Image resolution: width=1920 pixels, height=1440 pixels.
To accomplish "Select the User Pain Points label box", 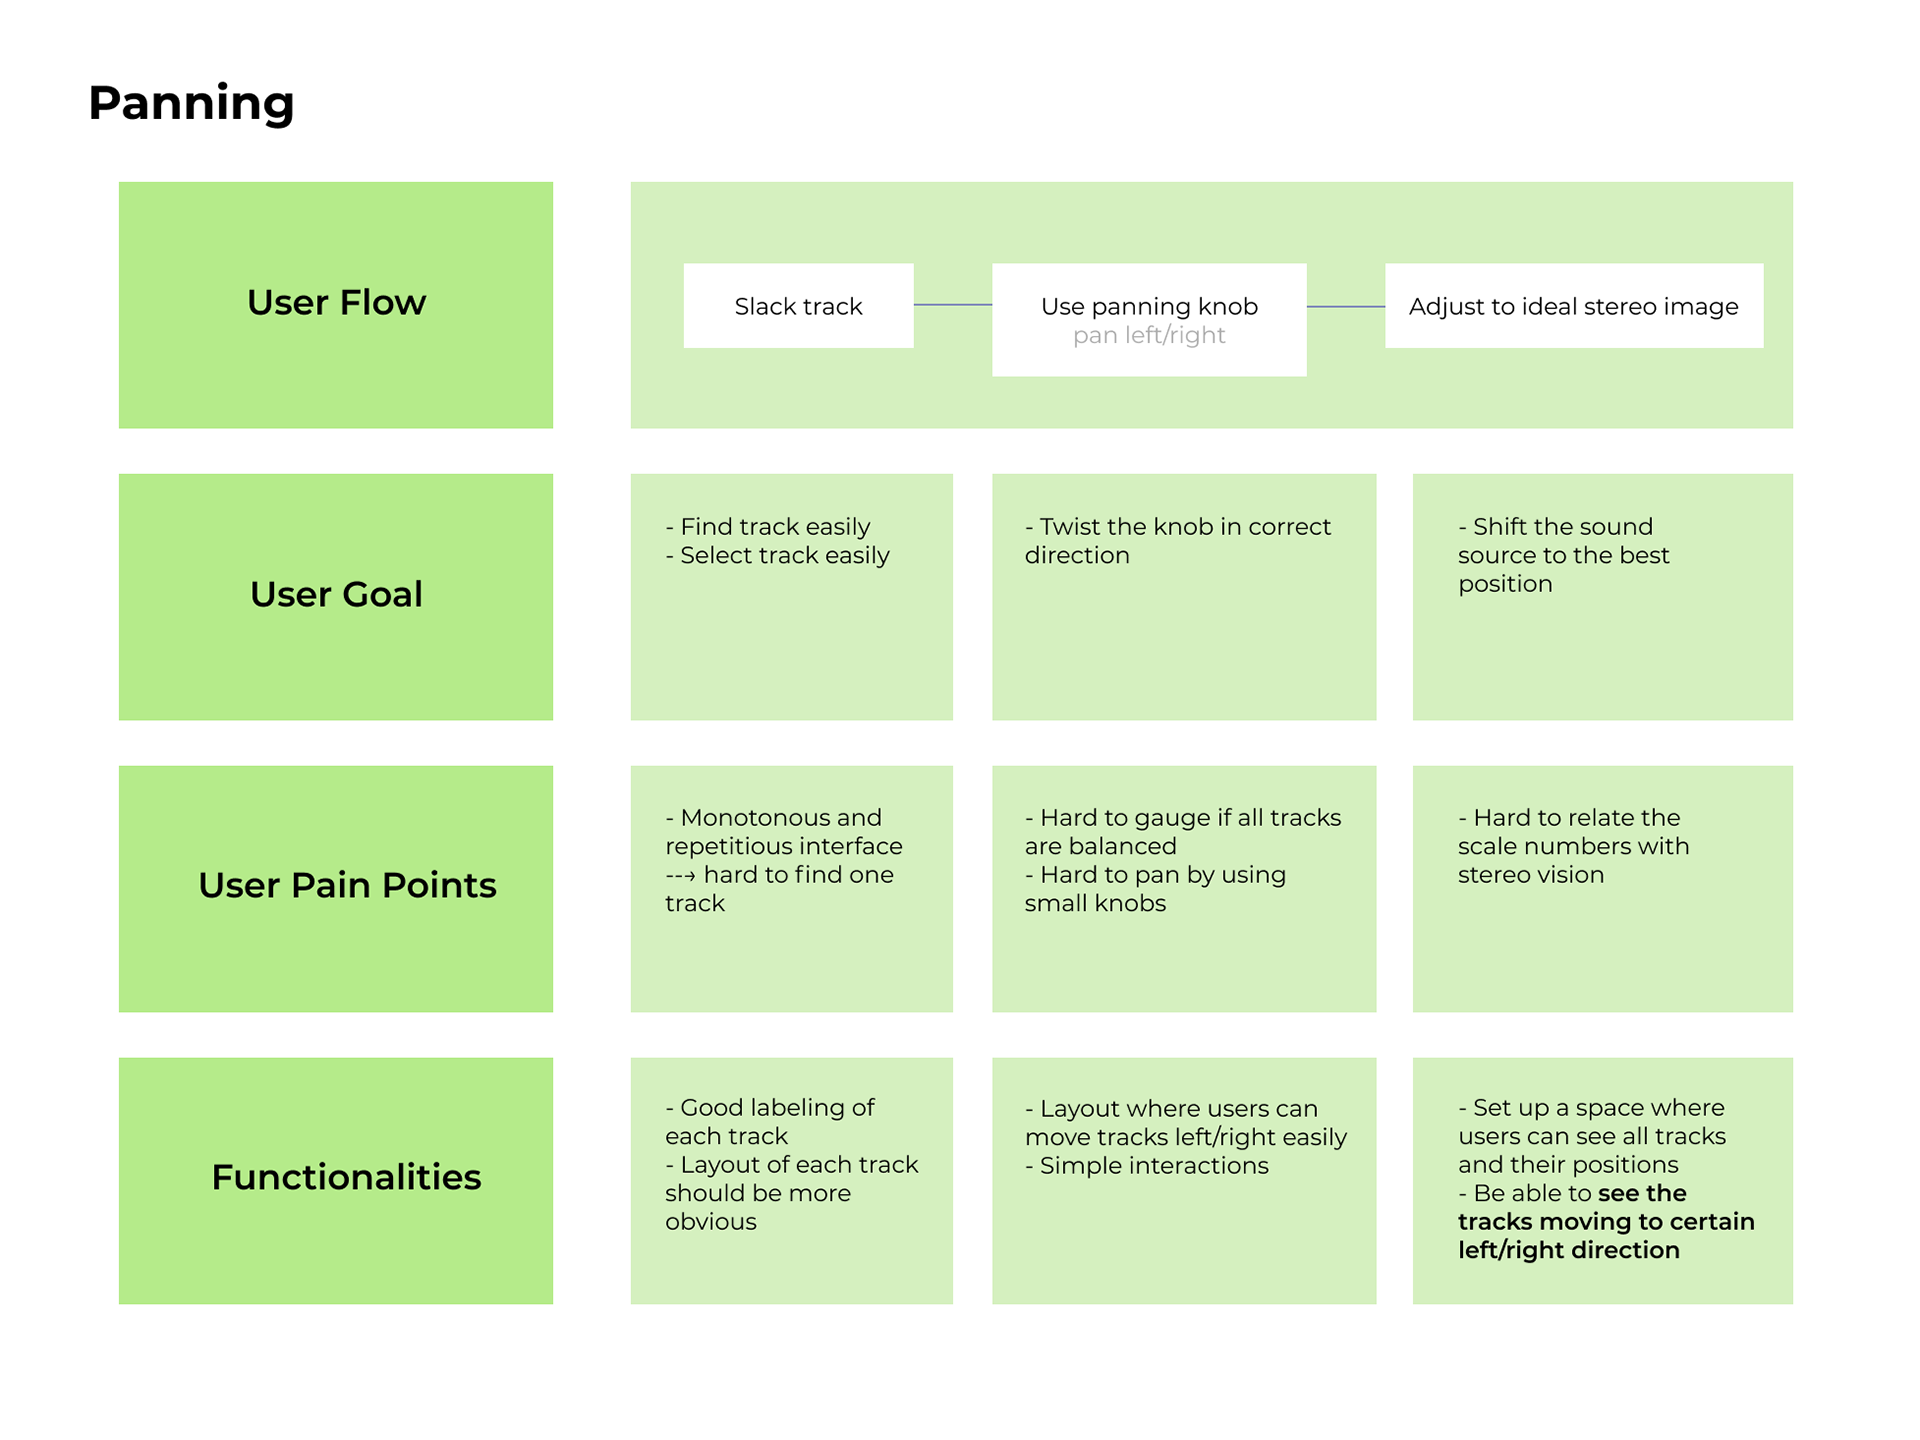I will [x=336, y=889].
